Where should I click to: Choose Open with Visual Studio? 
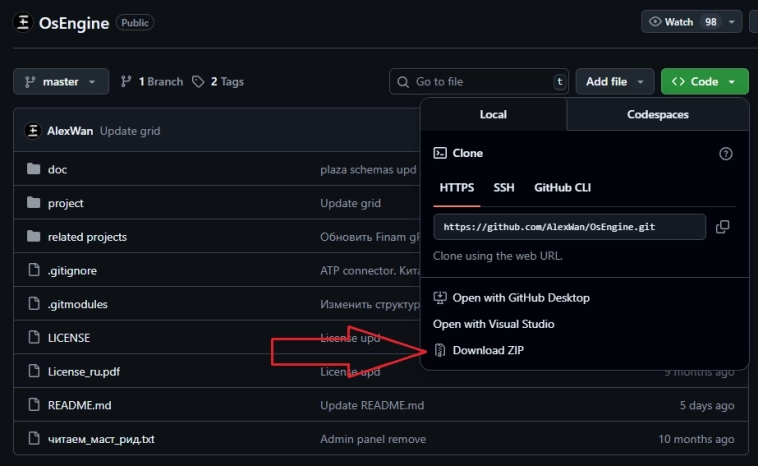pyautogui.click(x=494, y=324)
